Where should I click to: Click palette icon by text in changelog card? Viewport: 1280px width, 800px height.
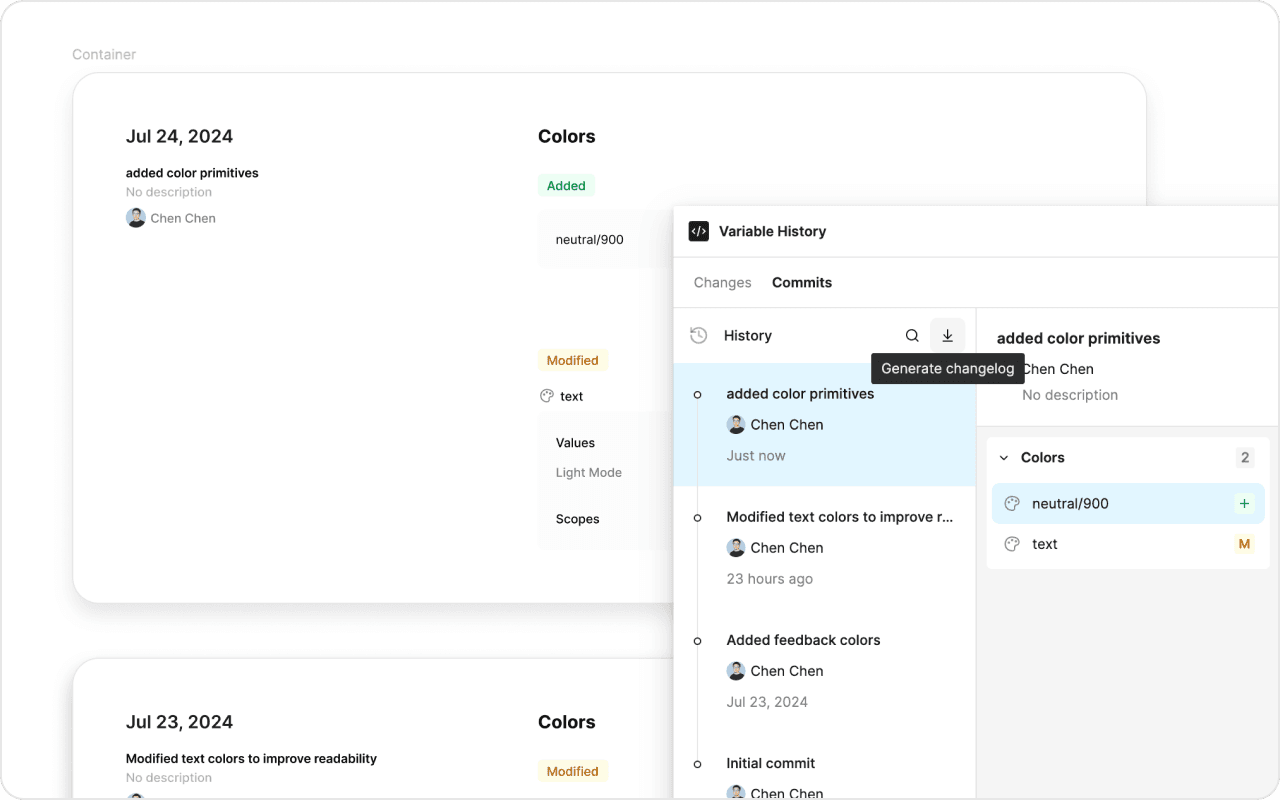click(546, 396)
